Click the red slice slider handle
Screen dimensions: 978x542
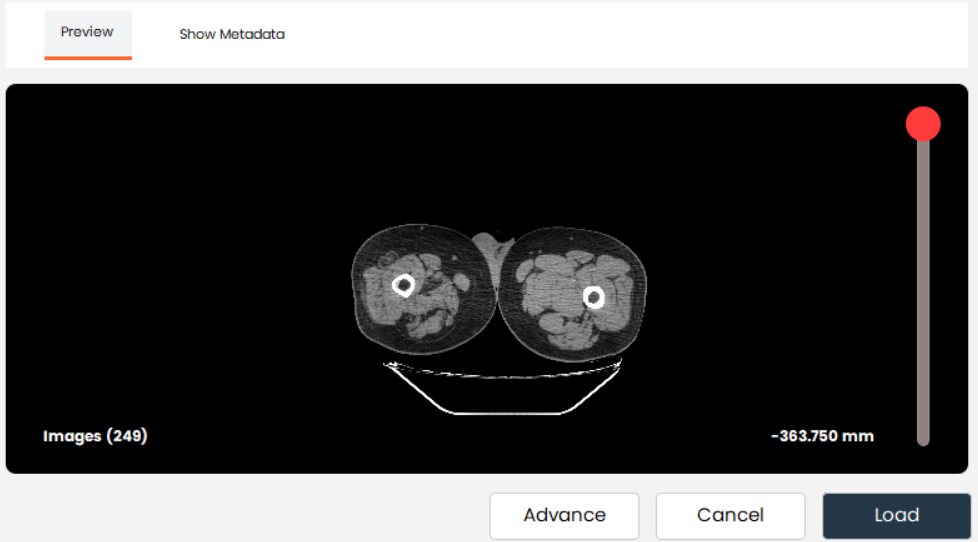pyautogui.click(x=922, y=124)
